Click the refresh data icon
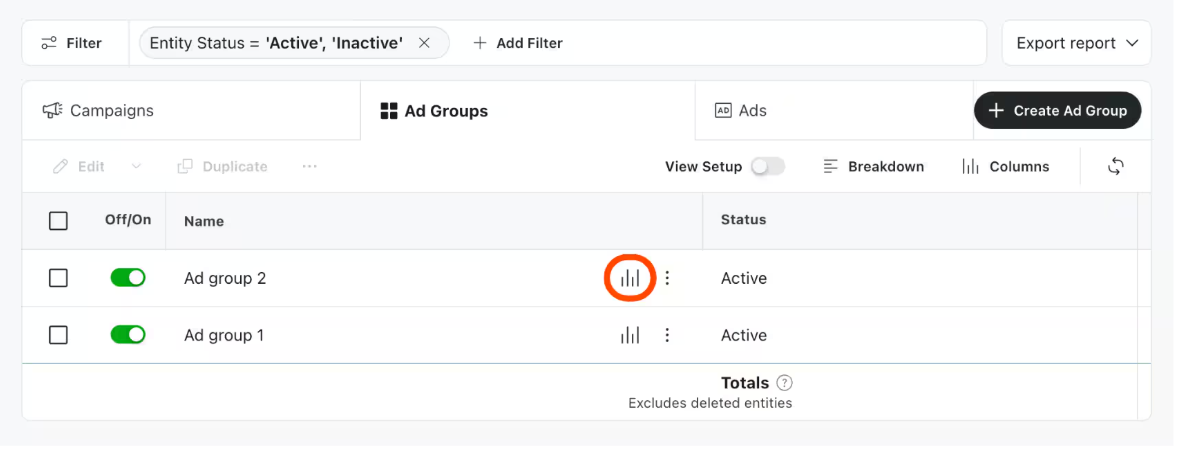Screen dimensions: 1178x453 click(1115, 167)
